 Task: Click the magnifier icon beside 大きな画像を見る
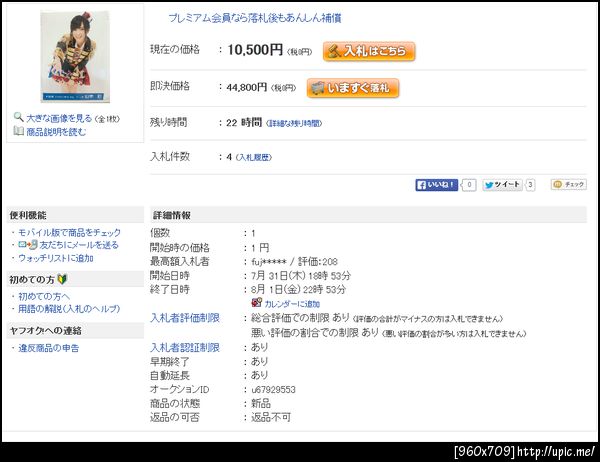pos(18,117)
